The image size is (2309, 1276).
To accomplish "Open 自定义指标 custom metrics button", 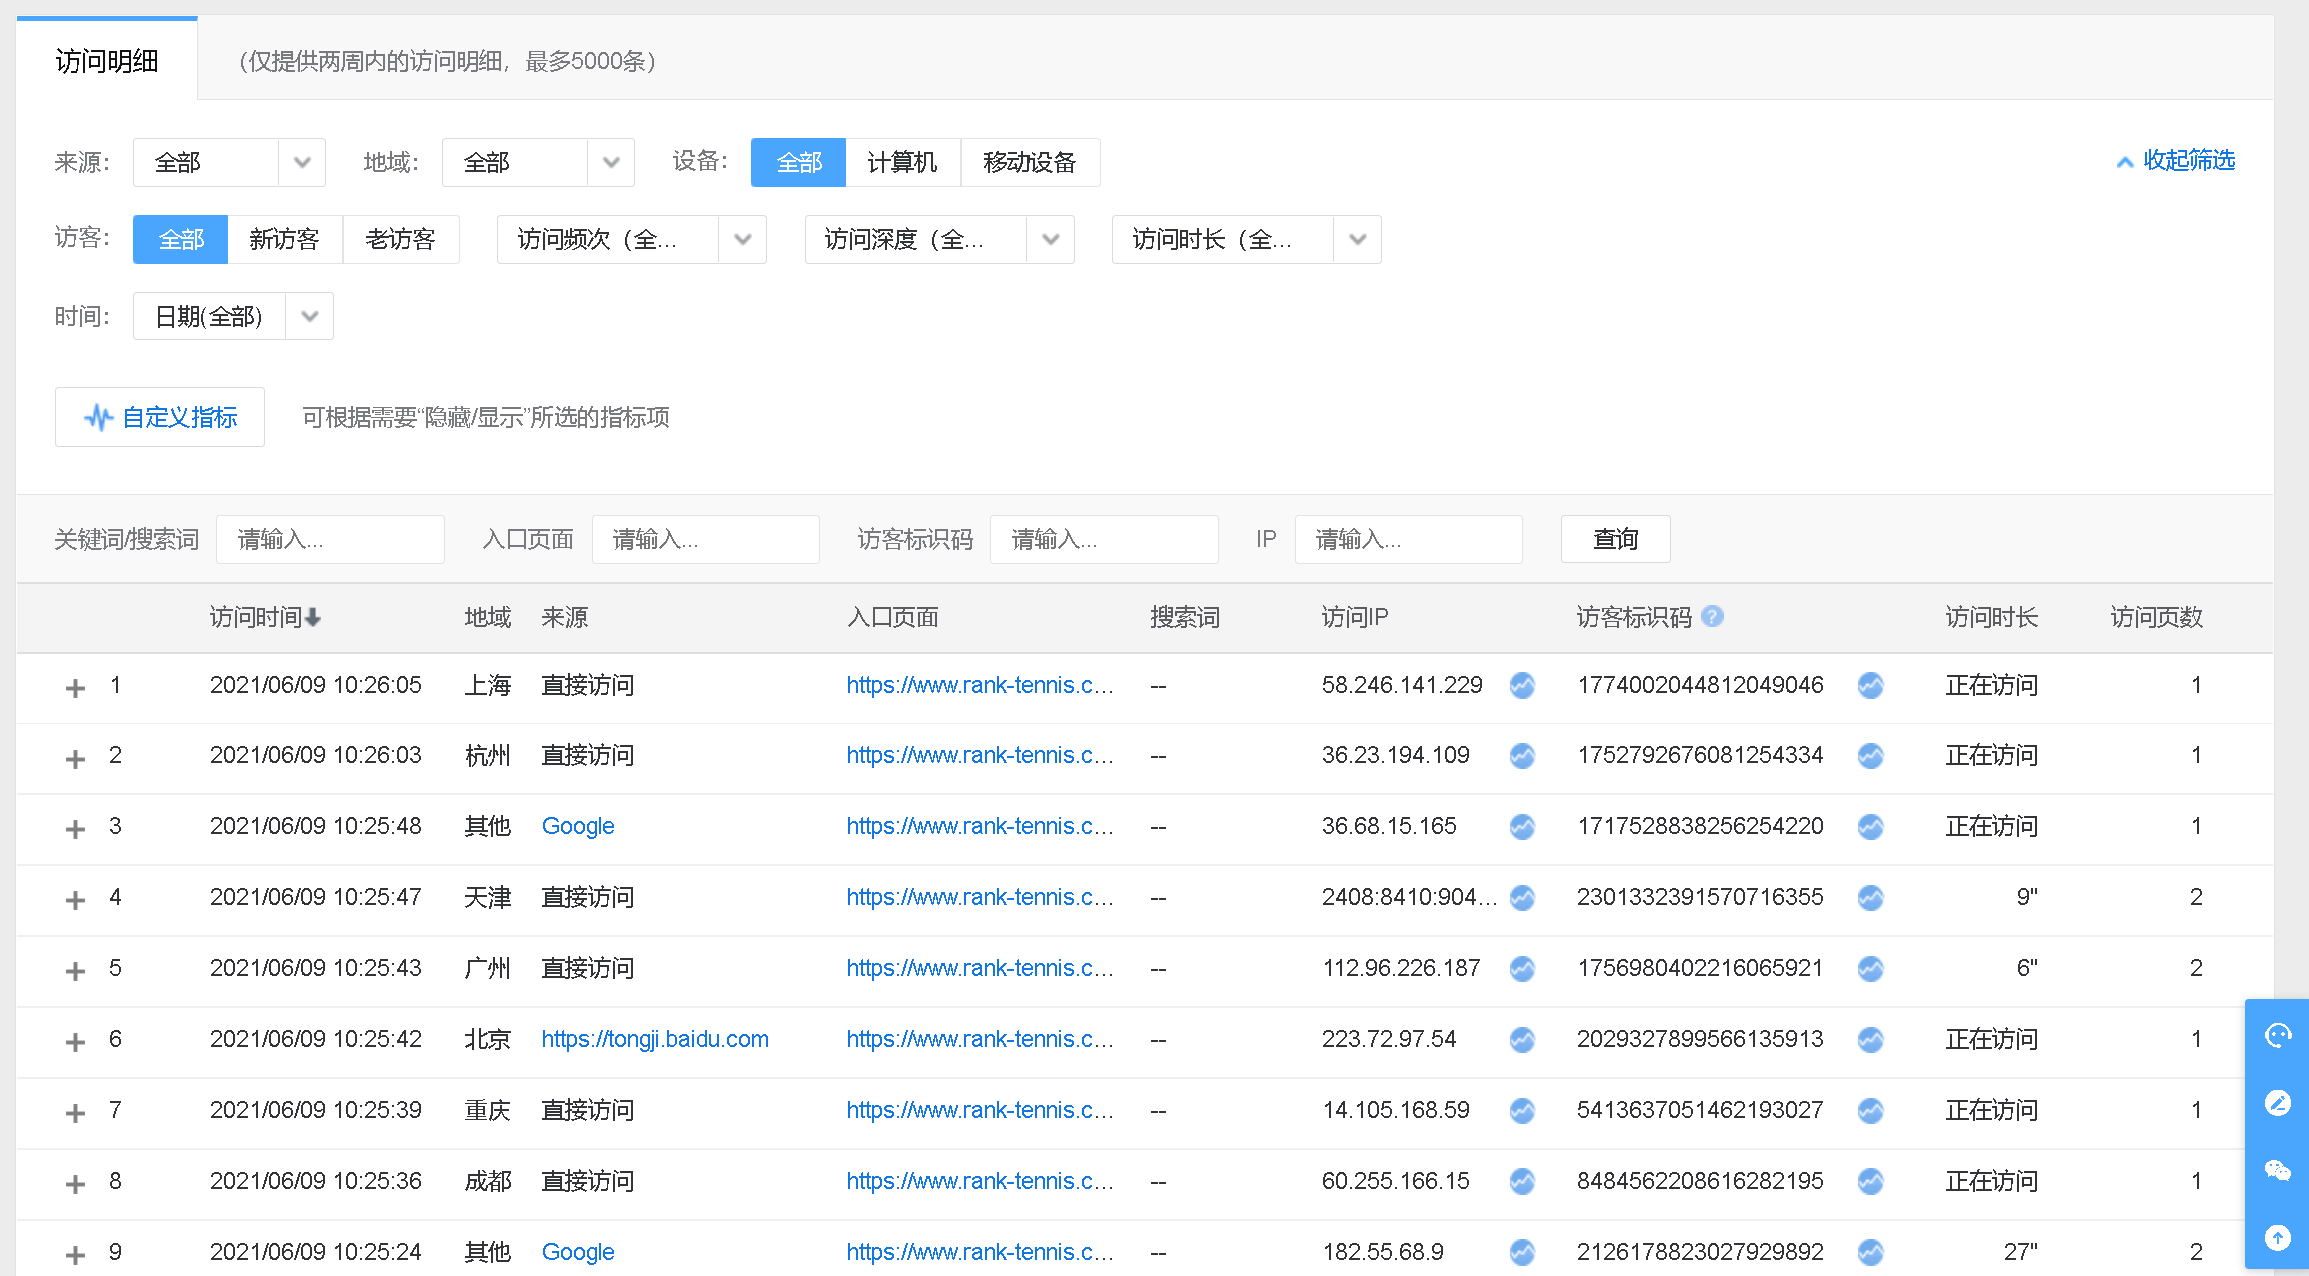I will [x=160, y=417].
